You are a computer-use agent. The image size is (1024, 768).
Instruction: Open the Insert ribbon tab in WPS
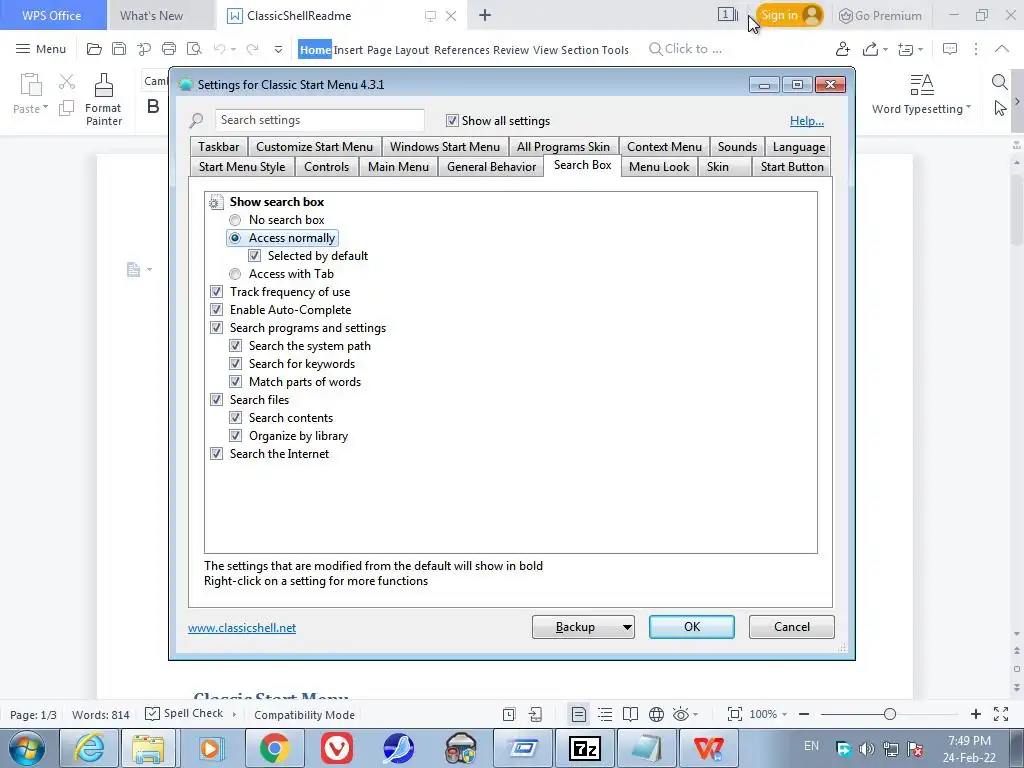(x=348, y=50)
